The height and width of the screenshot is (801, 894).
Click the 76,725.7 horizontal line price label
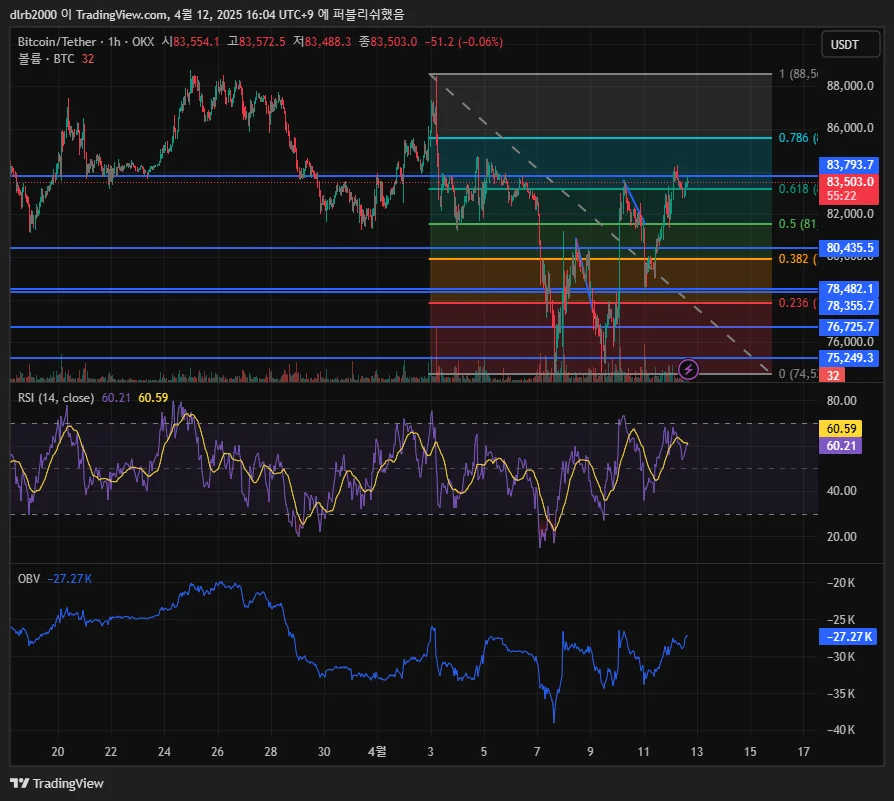pyautogui.click(x=850, y=327)
